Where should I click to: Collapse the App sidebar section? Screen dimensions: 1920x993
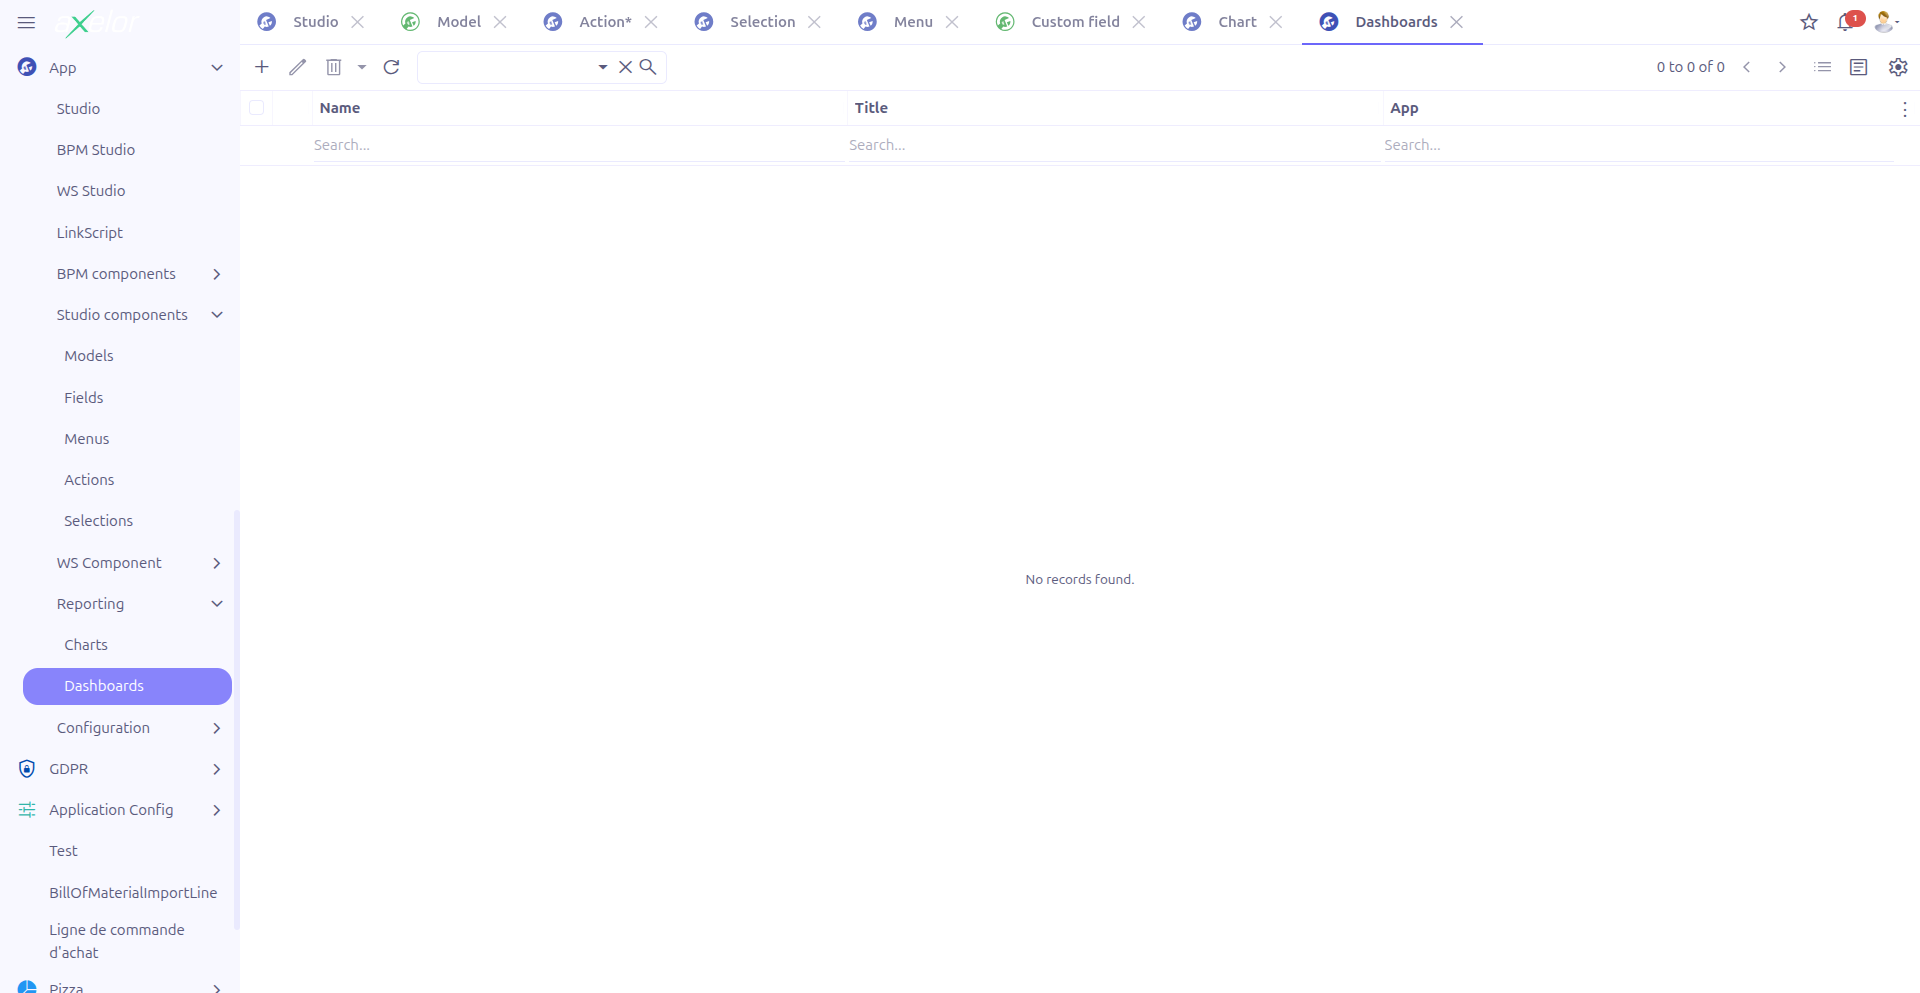coord(217,67)
